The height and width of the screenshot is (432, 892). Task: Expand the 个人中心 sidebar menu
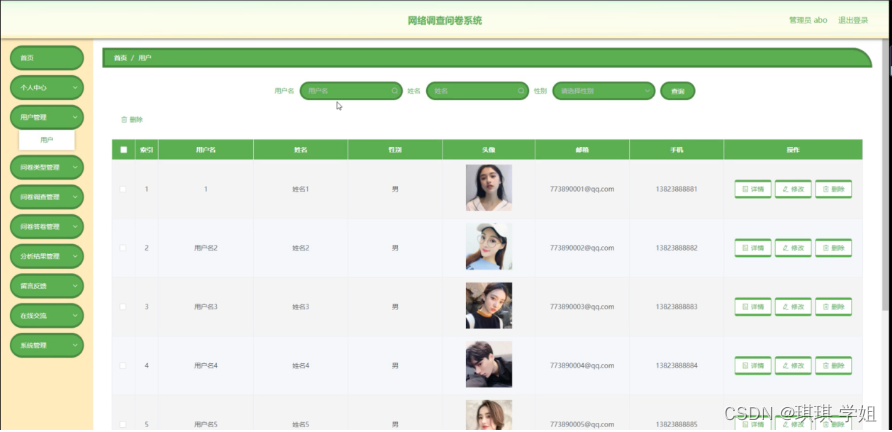(x=47, y=88)
